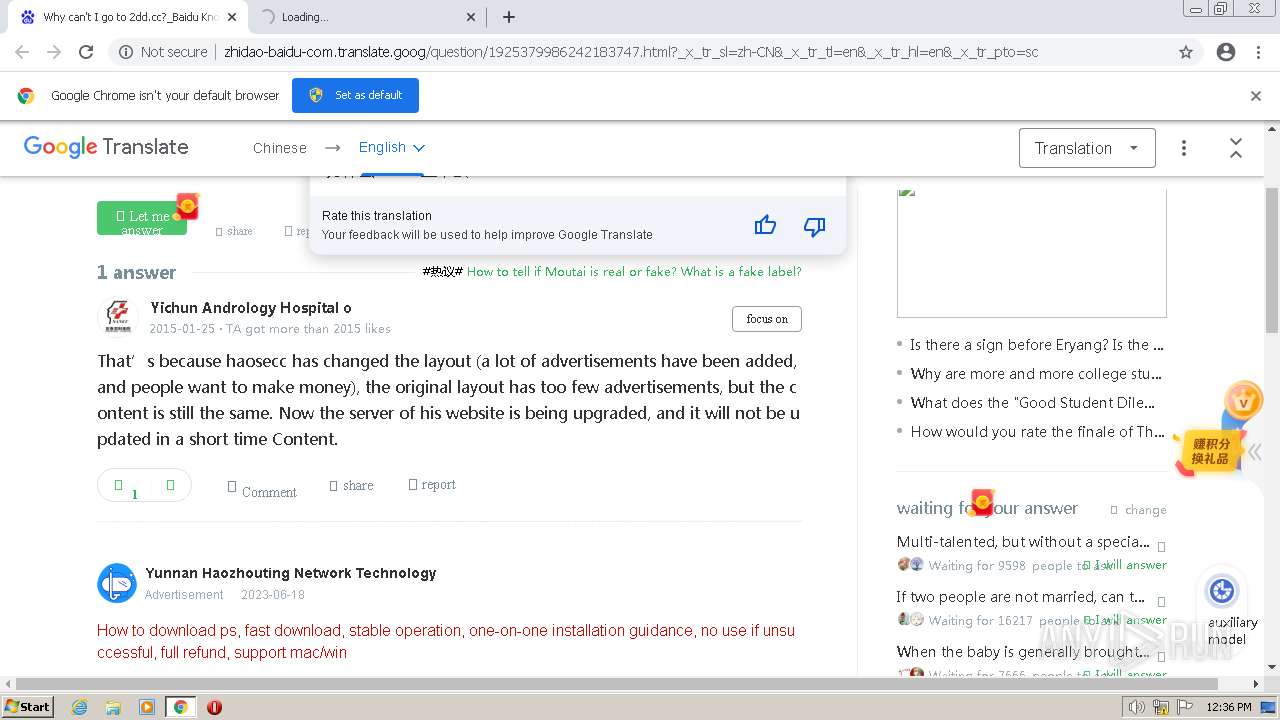
Task: Click the thumbs down translation rating icon
Action: pos(815,226)
